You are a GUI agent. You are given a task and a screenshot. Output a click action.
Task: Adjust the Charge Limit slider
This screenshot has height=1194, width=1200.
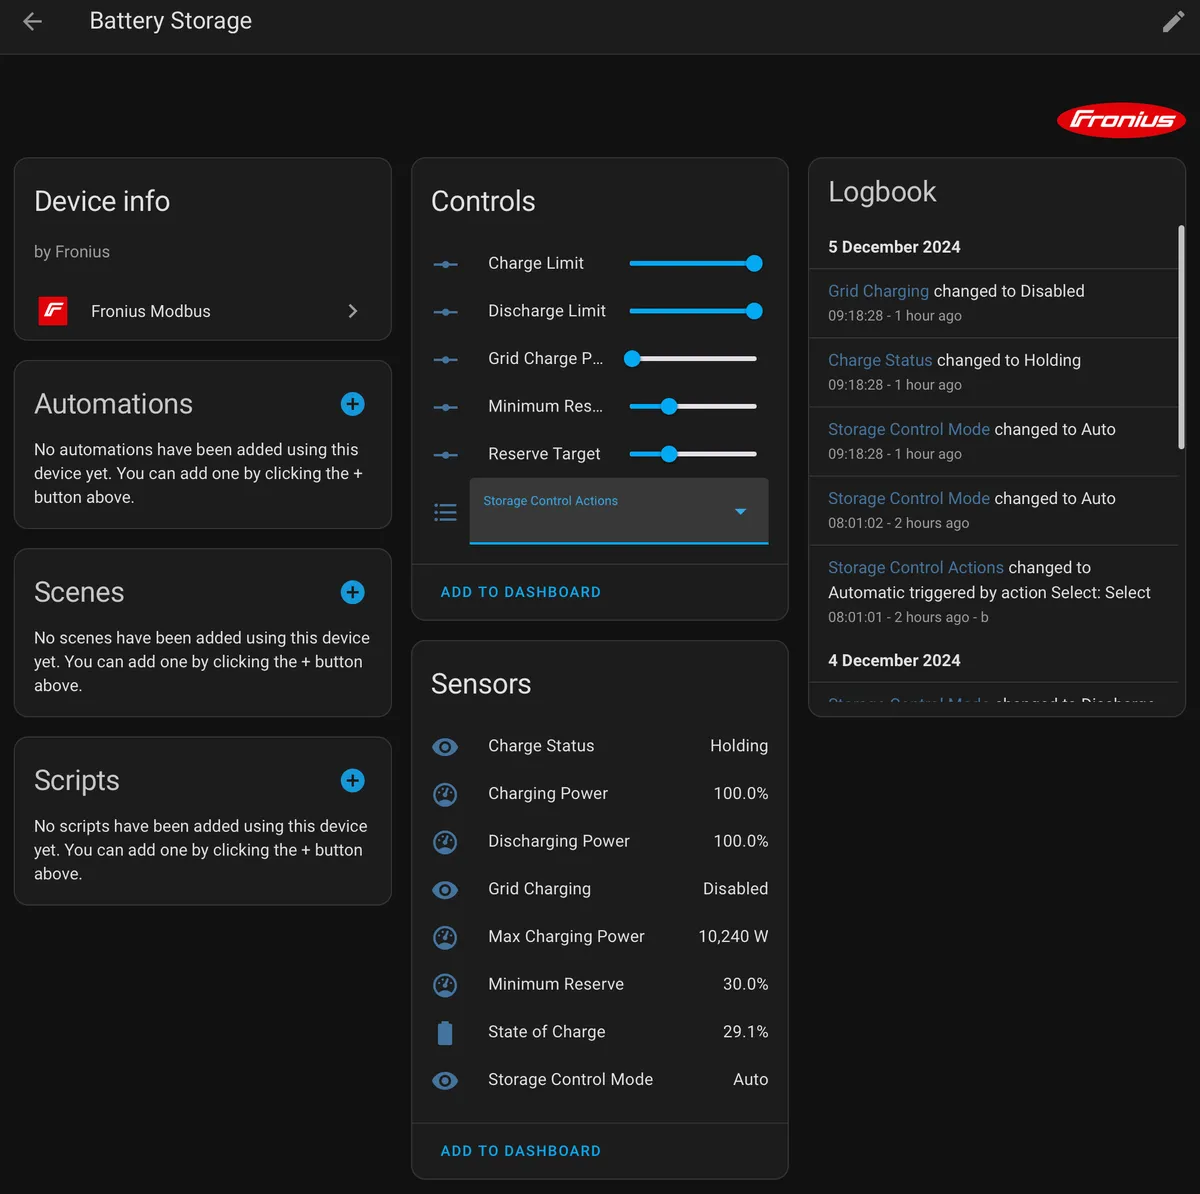click(693, 263)
